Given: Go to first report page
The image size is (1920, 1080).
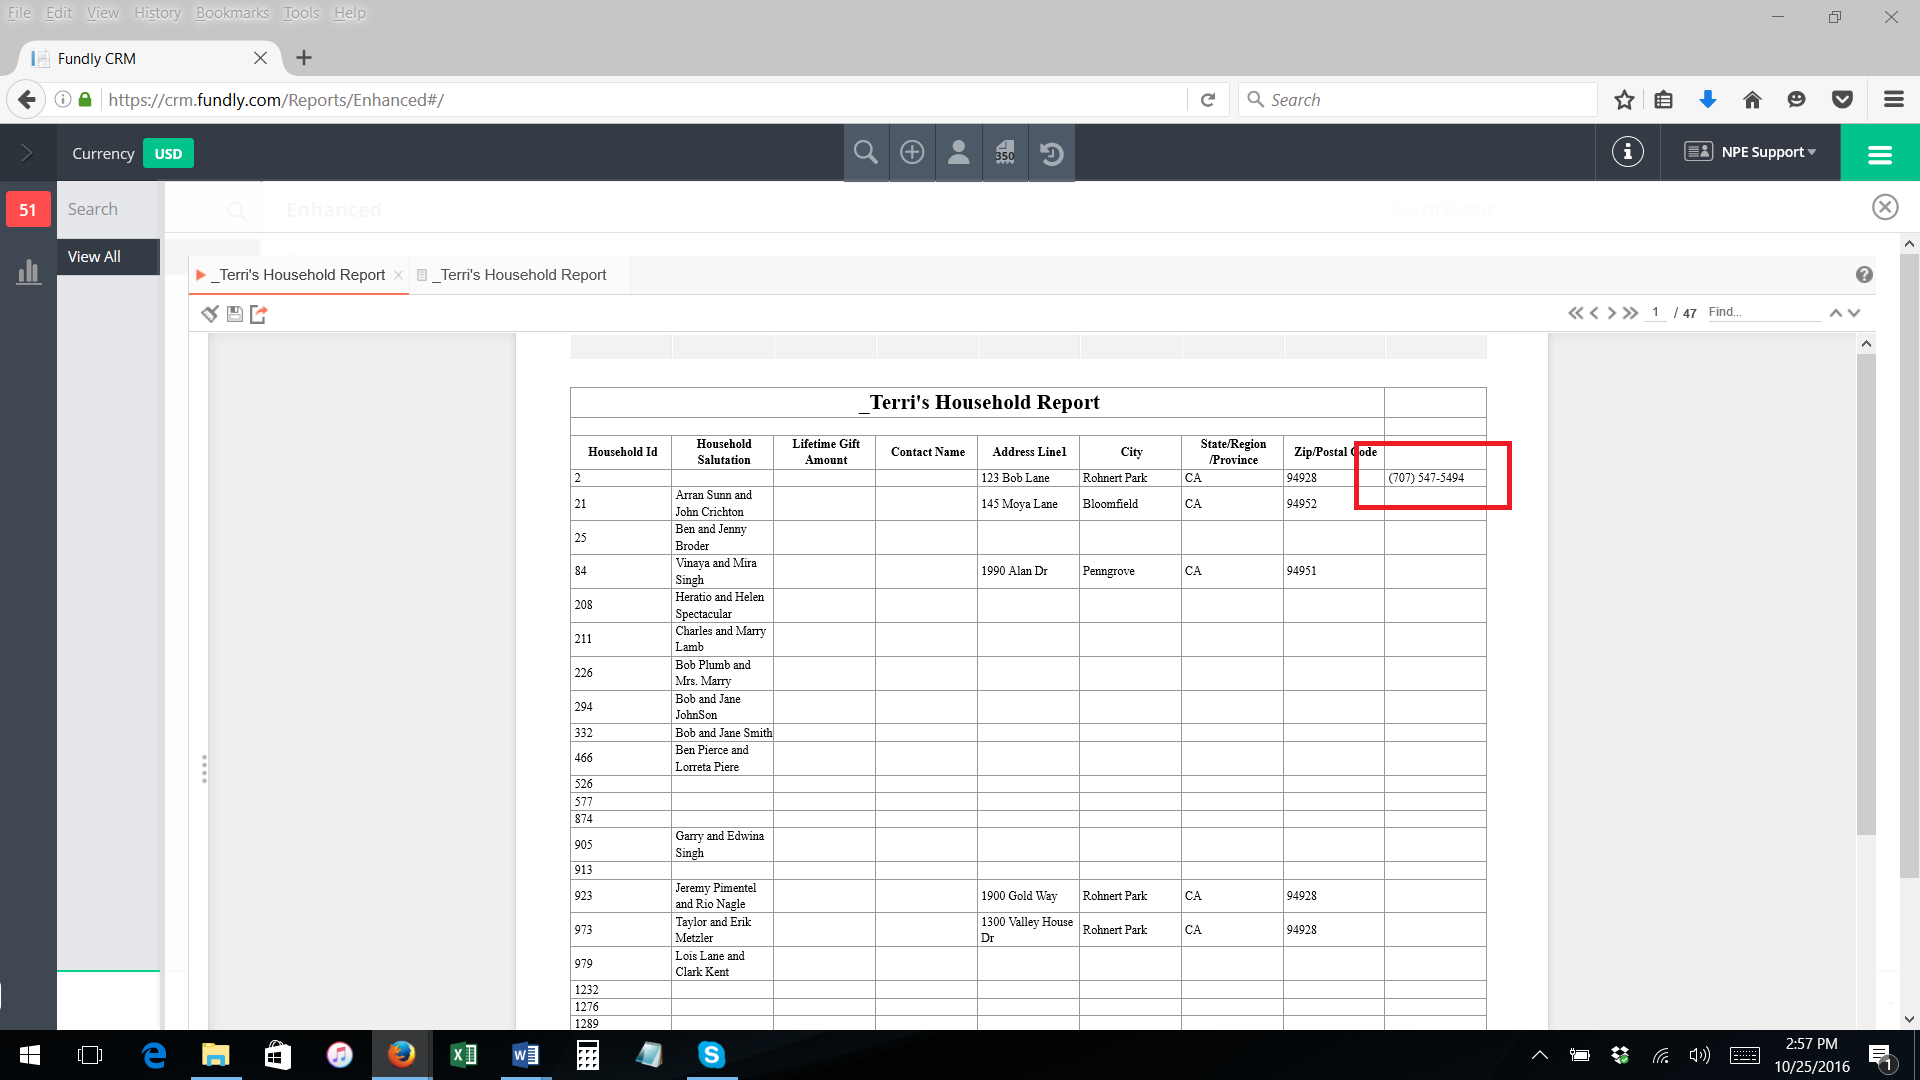Looking at the screenshot, I should click(x=1576, y=313).
